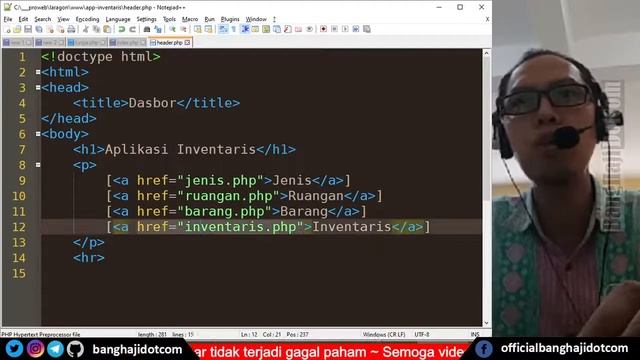Click the Save All toolbar icon
640x360 pixels.
click(39, 29)
